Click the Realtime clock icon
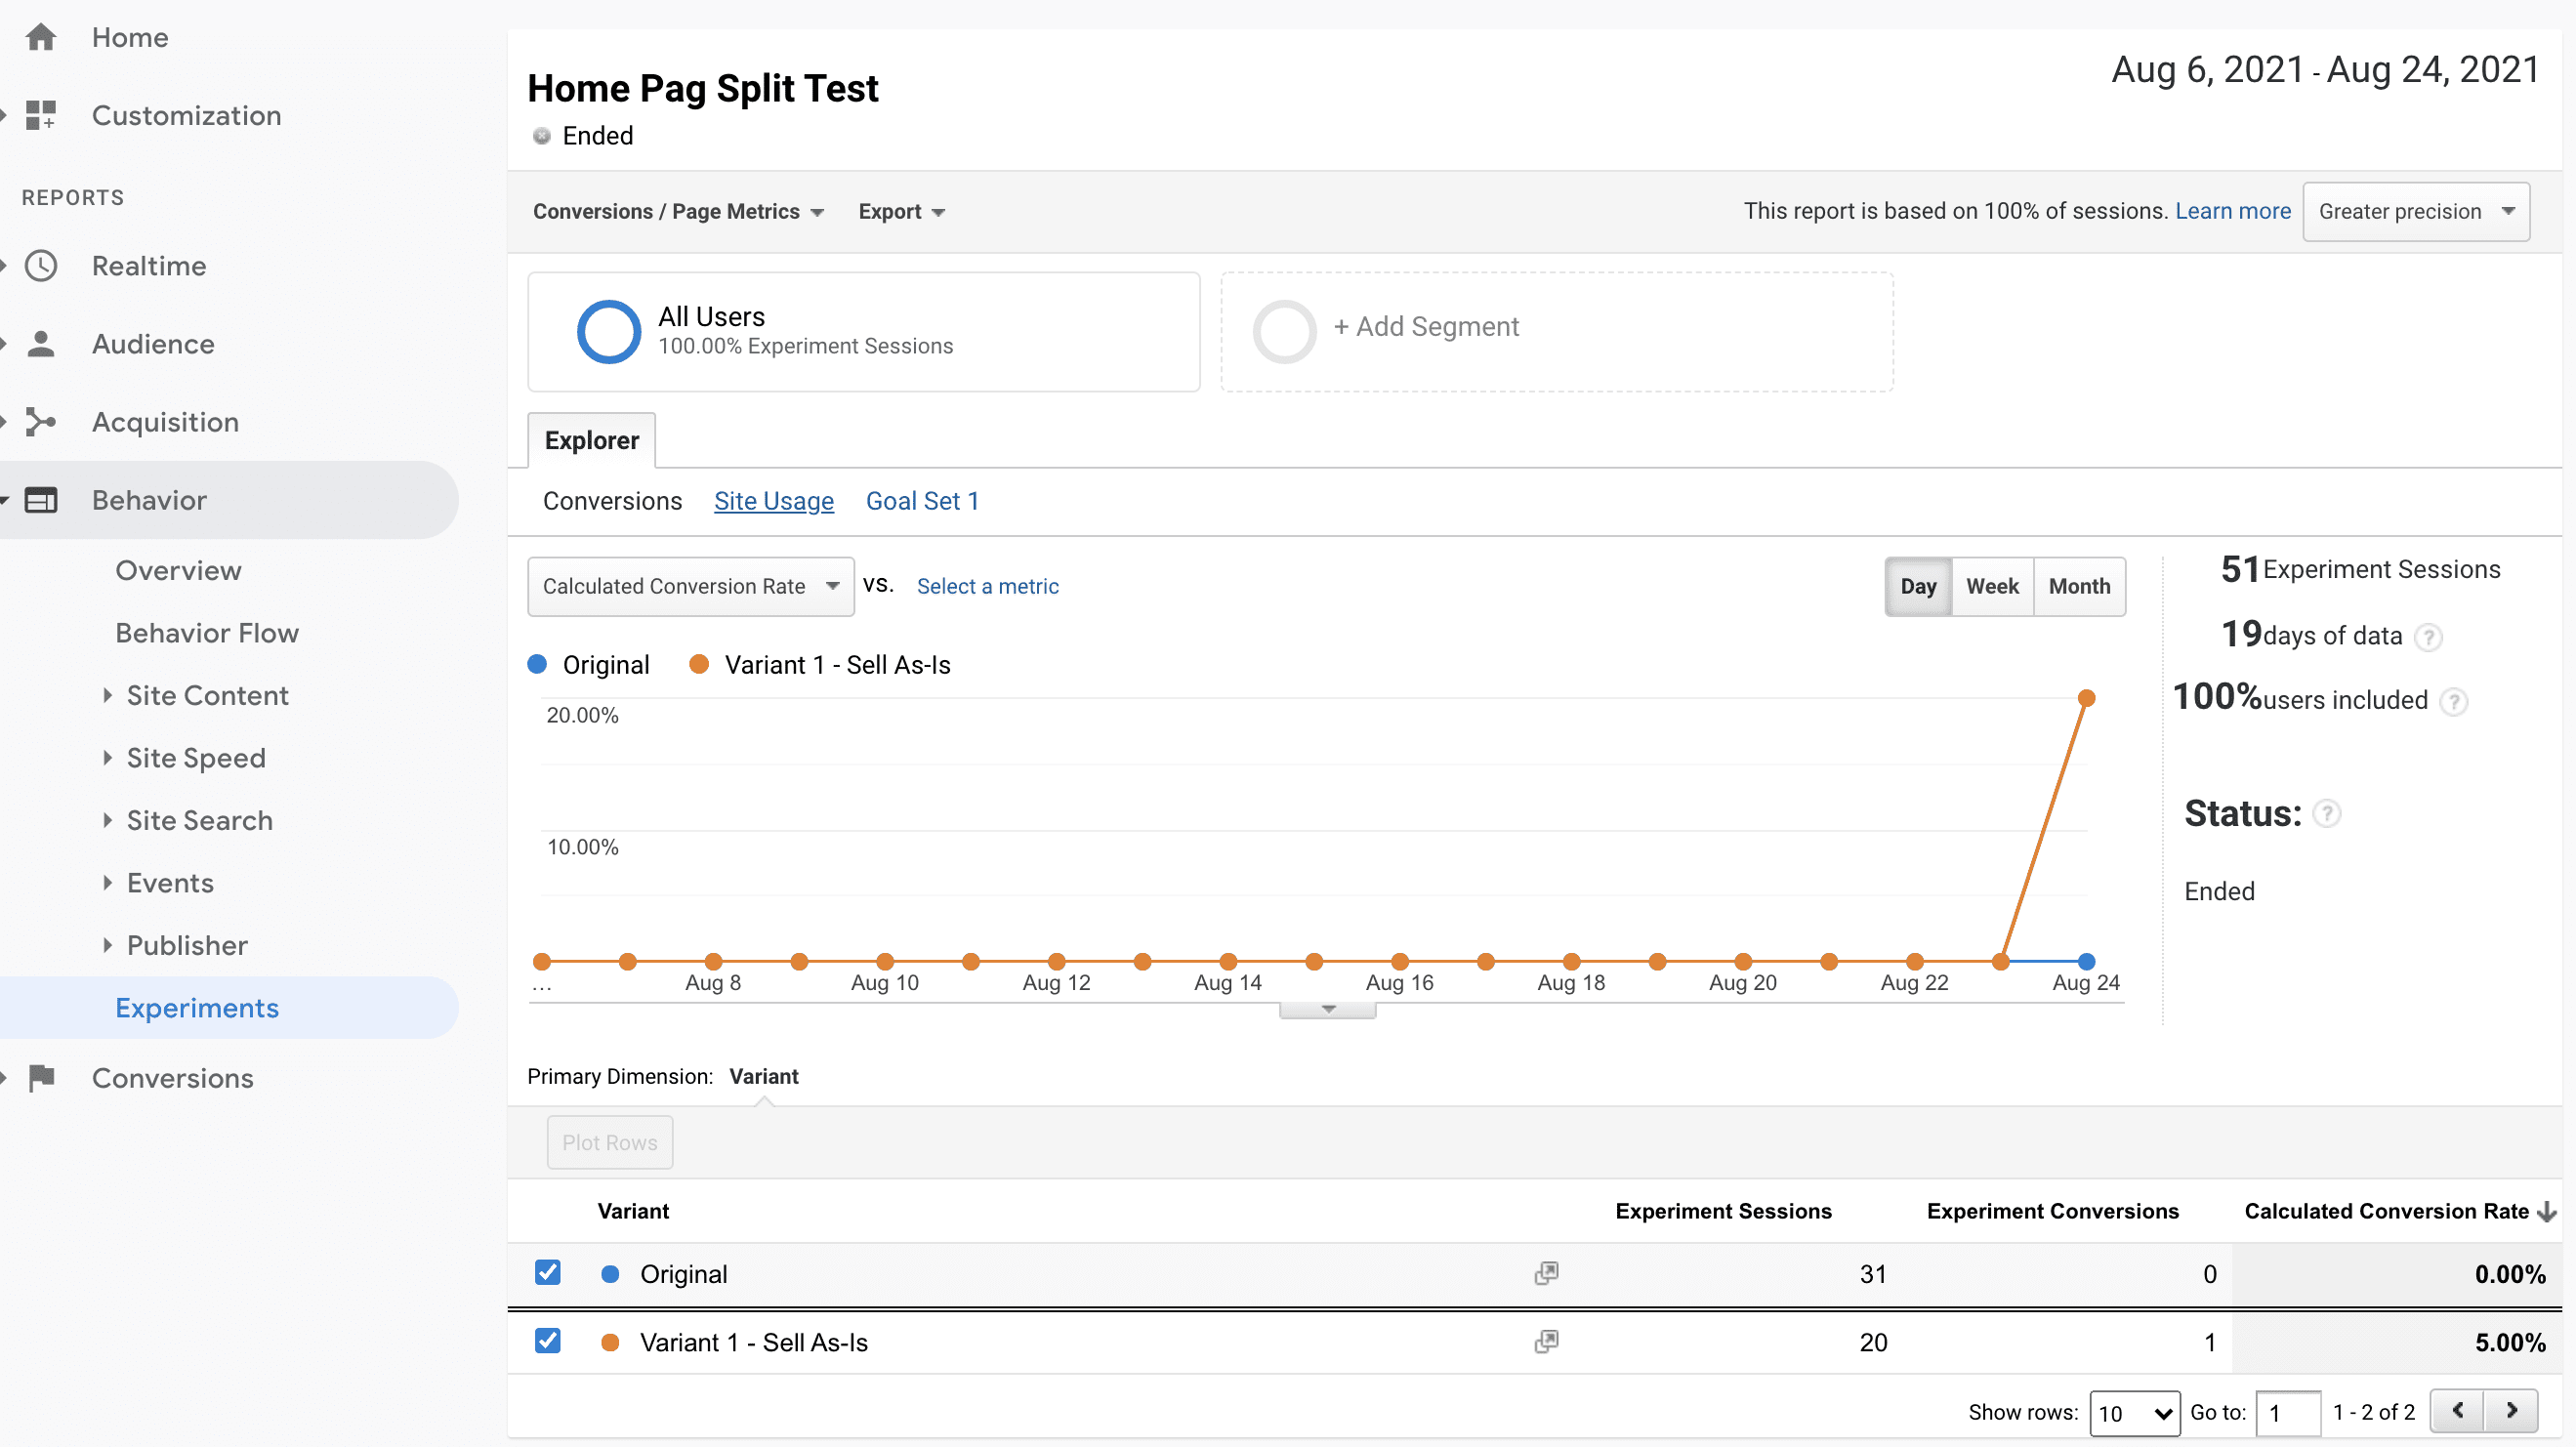Image resolution: width=2576 pixels, height=1447 pixels. pos(41,266)
